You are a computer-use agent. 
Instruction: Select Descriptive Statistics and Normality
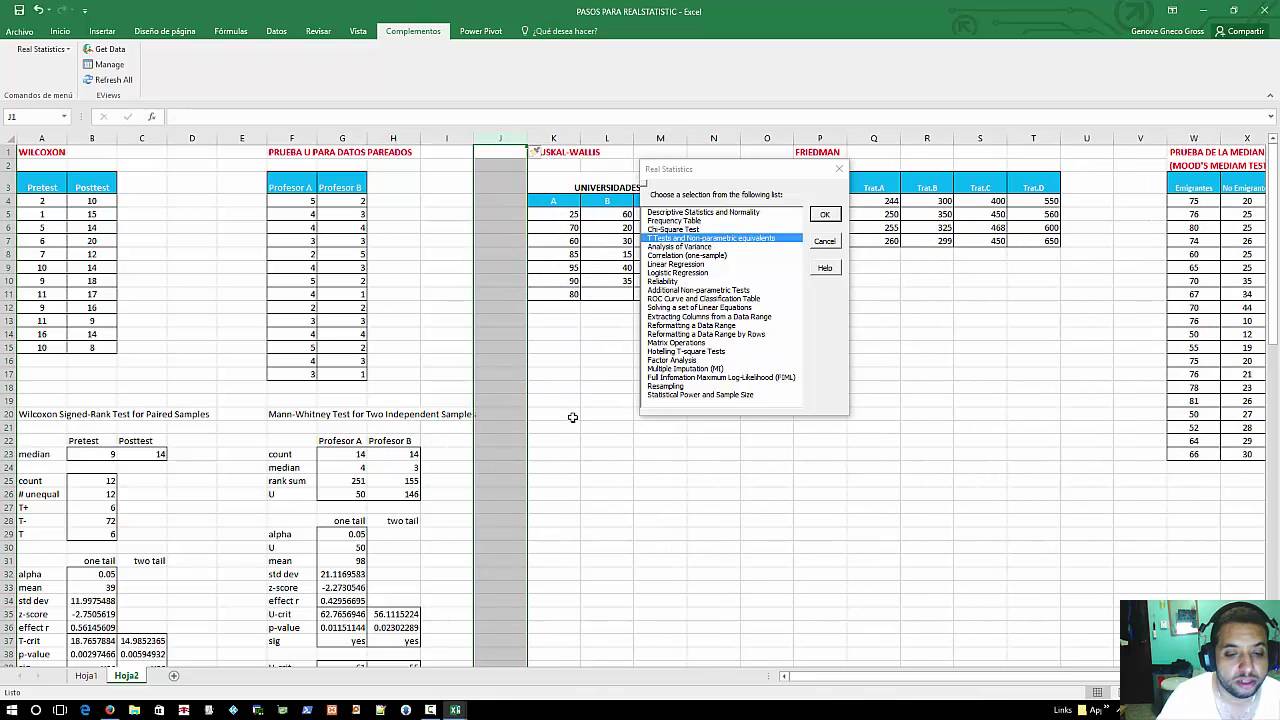coord(703,212)
